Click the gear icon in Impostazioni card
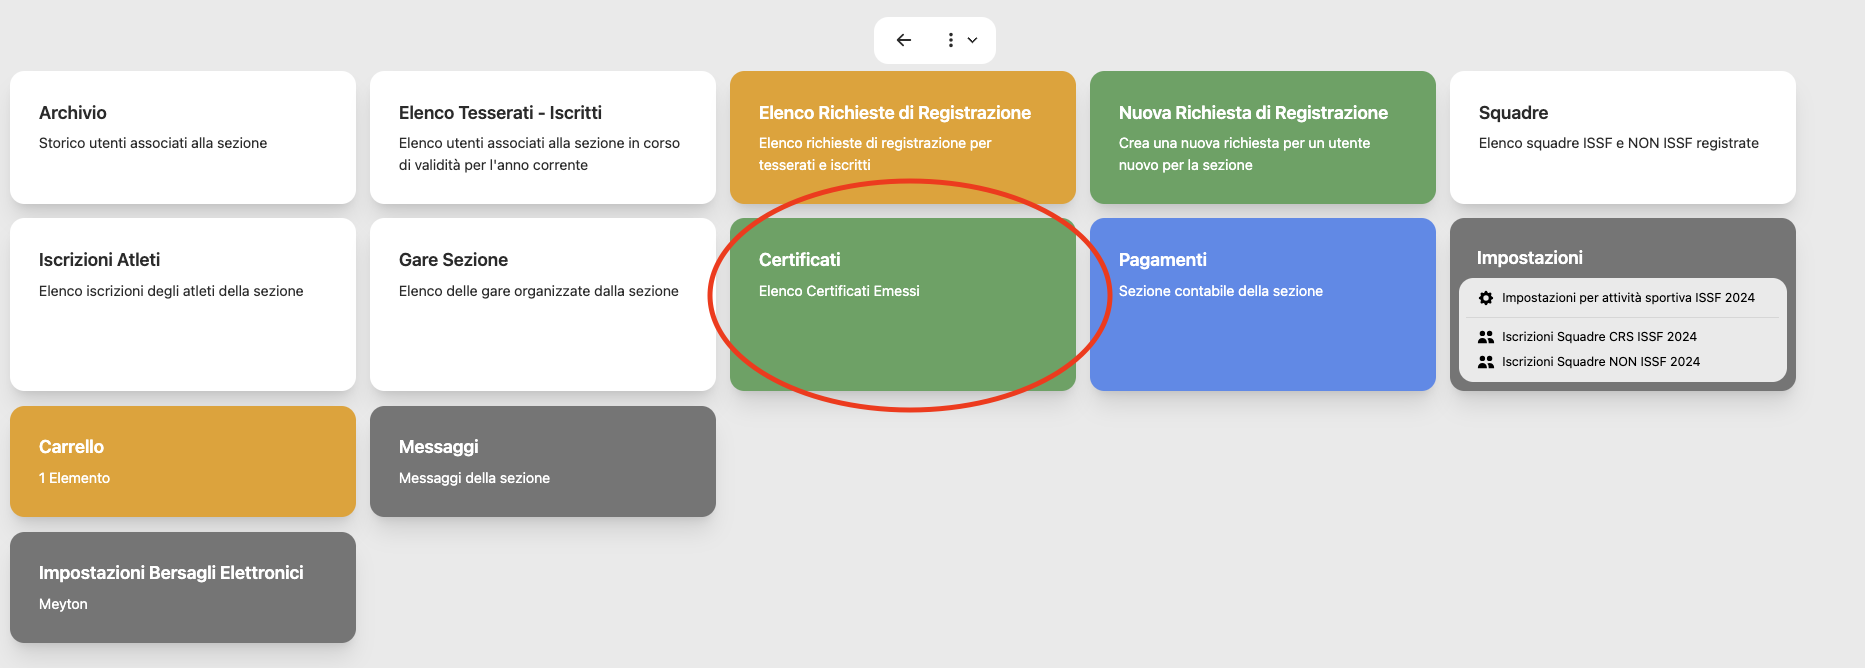The height and width of the screenshot is (668, 1865). pos(1486,298)
